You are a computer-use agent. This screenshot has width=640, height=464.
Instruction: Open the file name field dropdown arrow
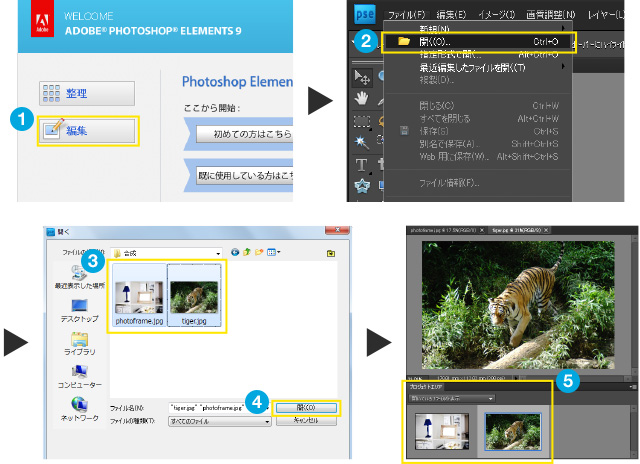click(x=268, y=408)
